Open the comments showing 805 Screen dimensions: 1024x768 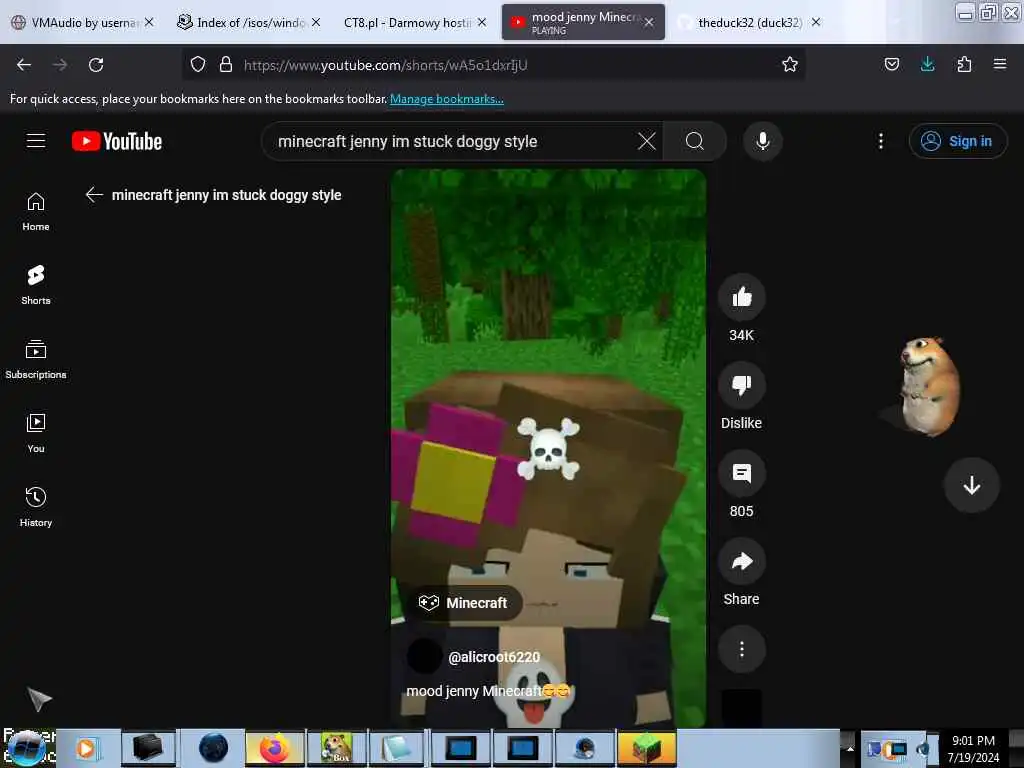click(x=741, y=473)
